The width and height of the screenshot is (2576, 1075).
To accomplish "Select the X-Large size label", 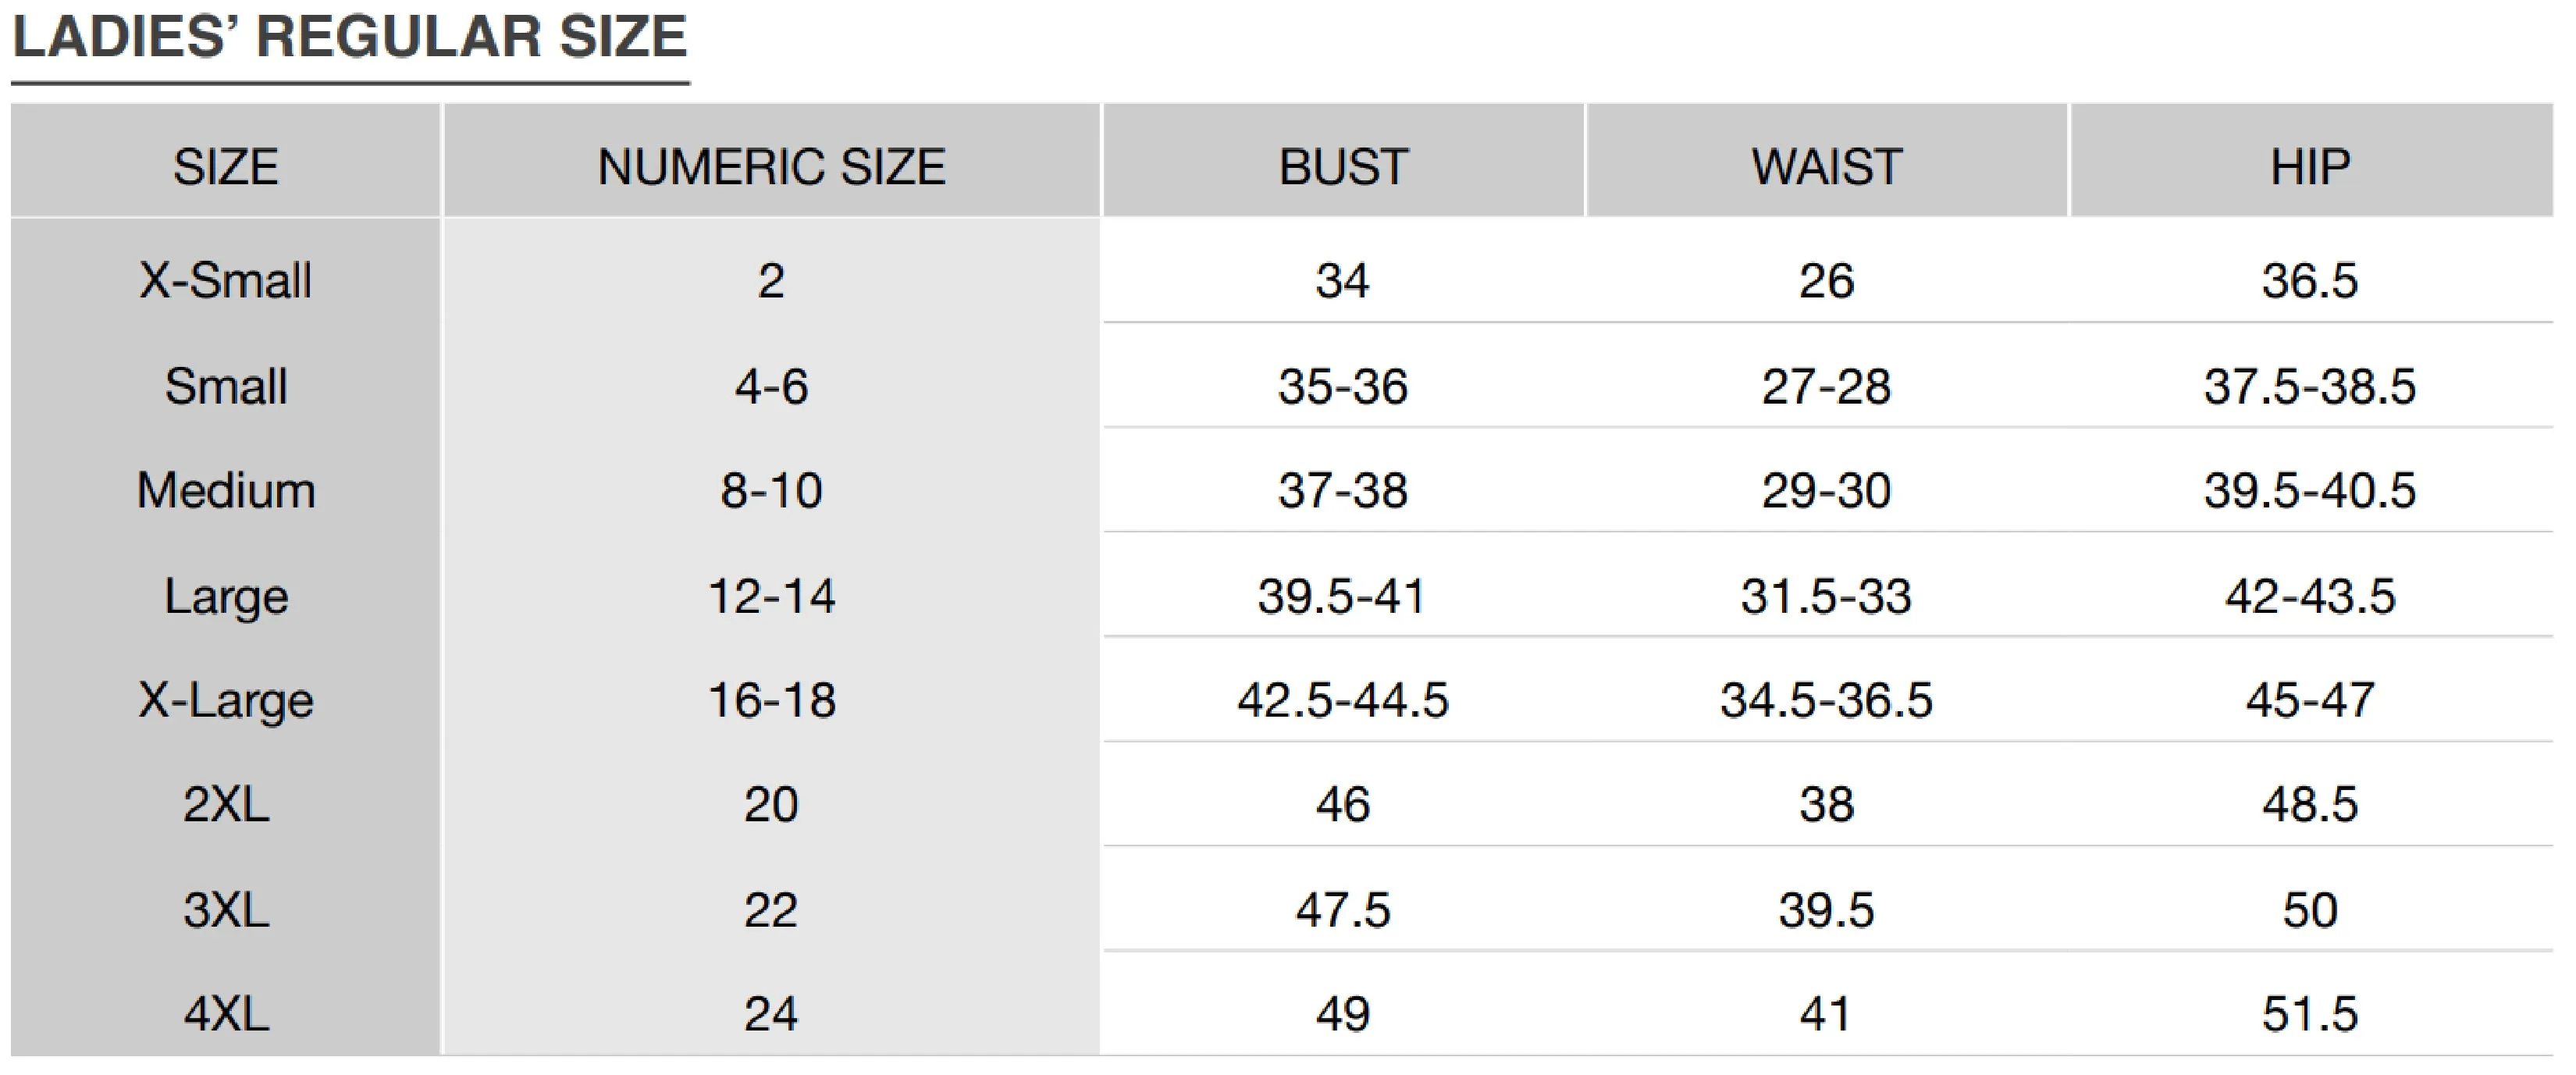I will [x=226, y=701].
